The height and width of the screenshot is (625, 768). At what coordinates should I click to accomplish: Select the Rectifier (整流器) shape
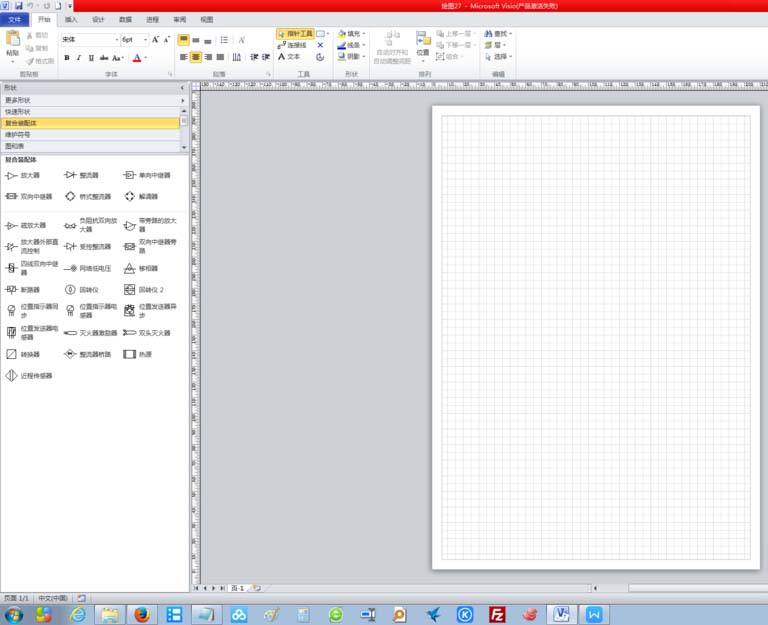coord(81,175)
